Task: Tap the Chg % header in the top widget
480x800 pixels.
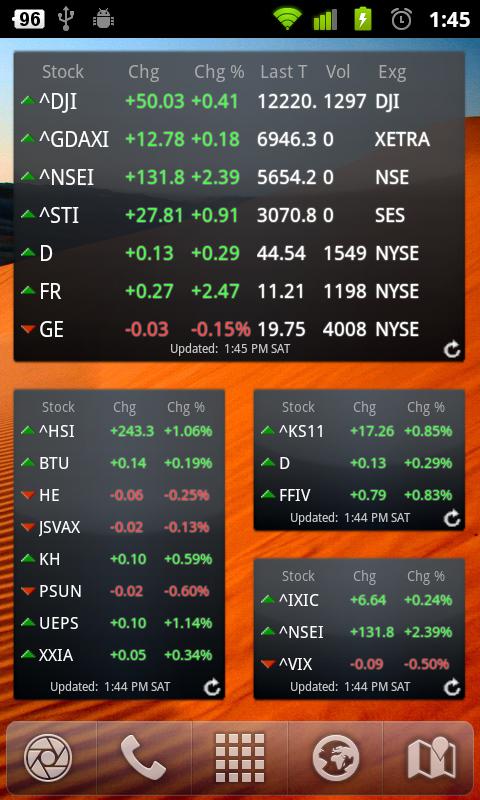Action: 219,72
